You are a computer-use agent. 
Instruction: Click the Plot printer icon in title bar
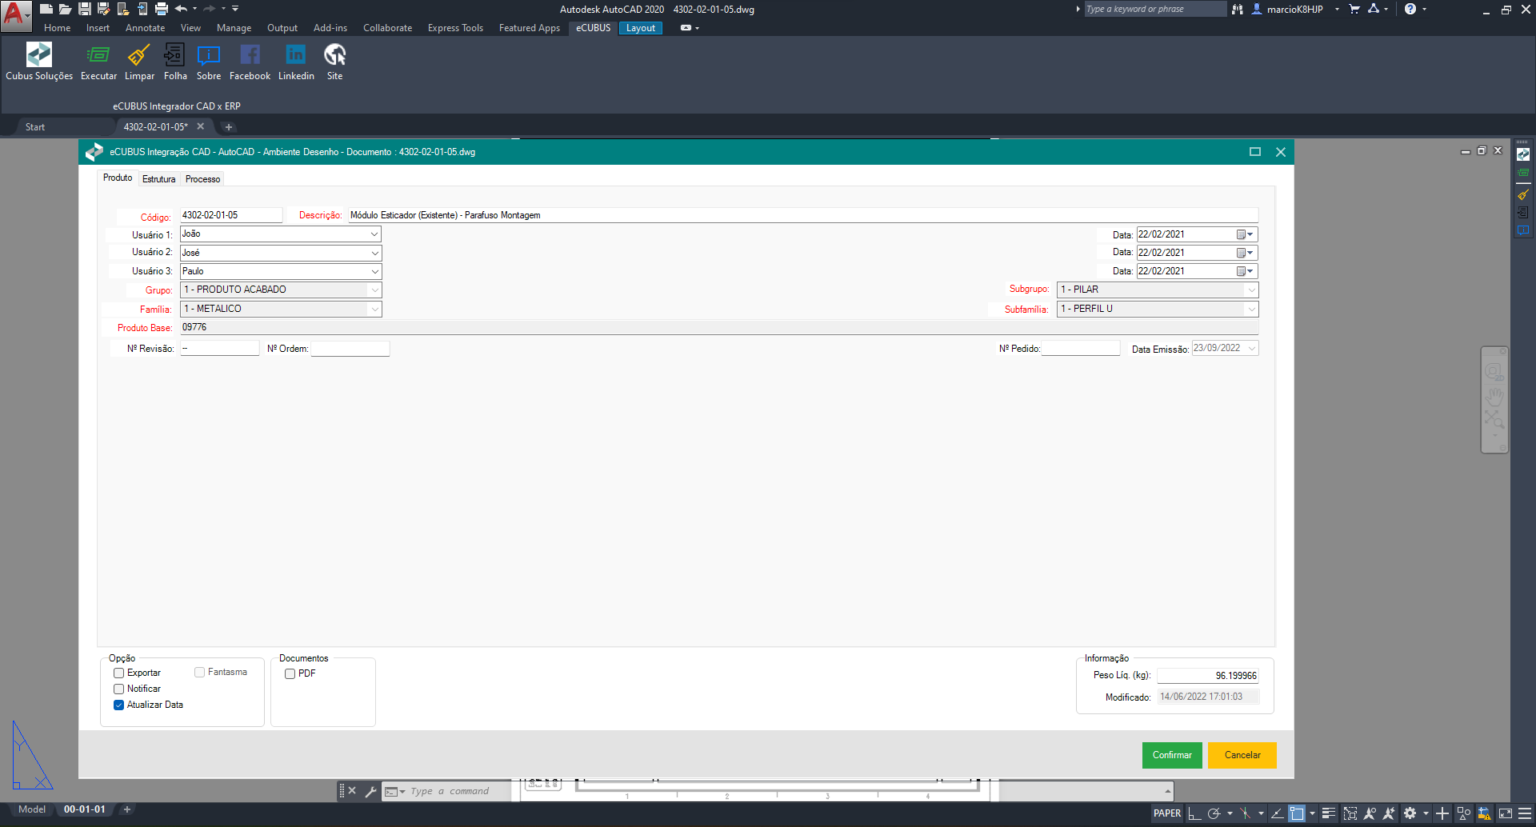click(161, 9)
